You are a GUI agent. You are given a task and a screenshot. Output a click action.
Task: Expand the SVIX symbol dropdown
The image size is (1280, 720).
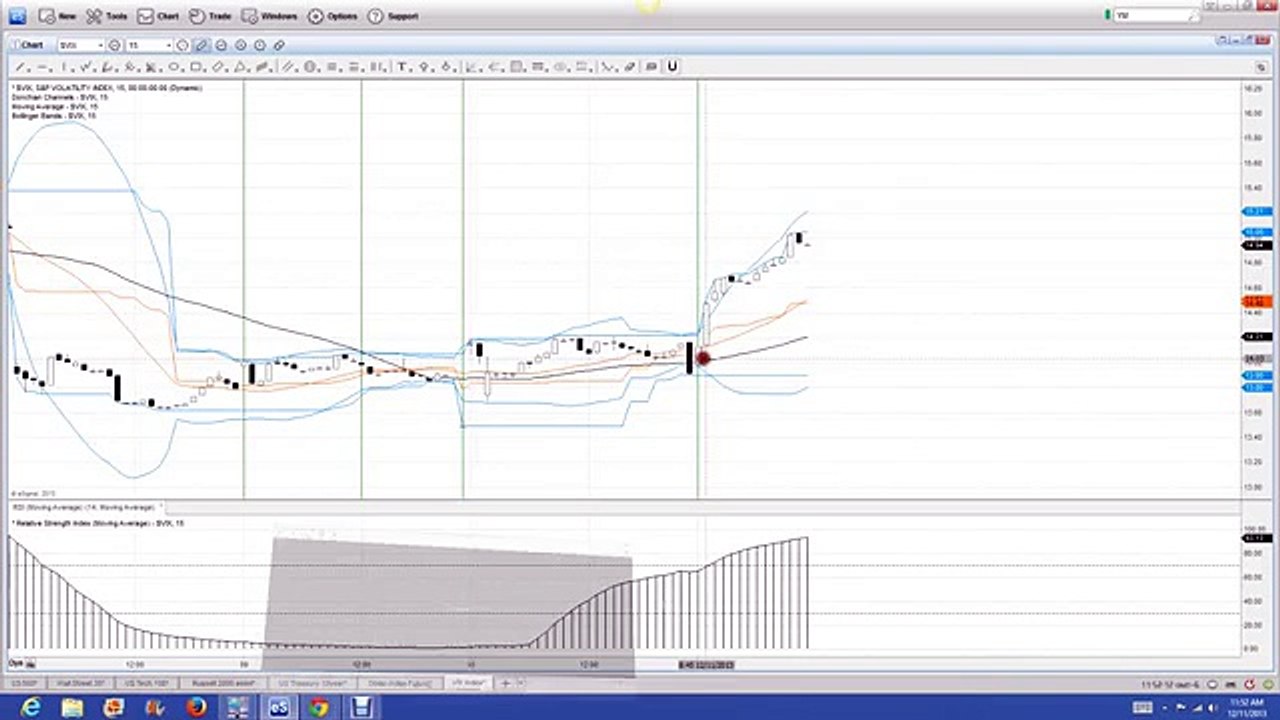(x=100, y=45)
